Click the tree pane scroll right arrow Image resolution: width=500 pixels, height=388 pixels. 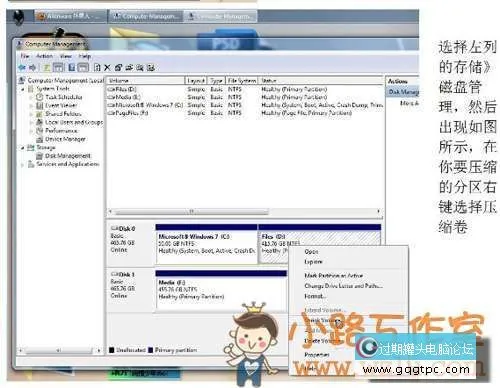coord(99,350)
